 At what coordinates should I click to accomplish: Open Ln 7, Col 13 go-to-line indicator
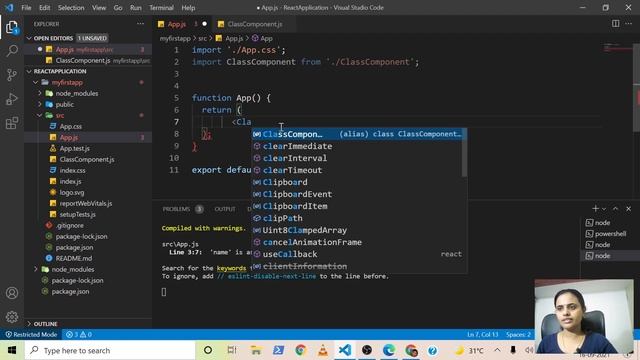[482, 335]
